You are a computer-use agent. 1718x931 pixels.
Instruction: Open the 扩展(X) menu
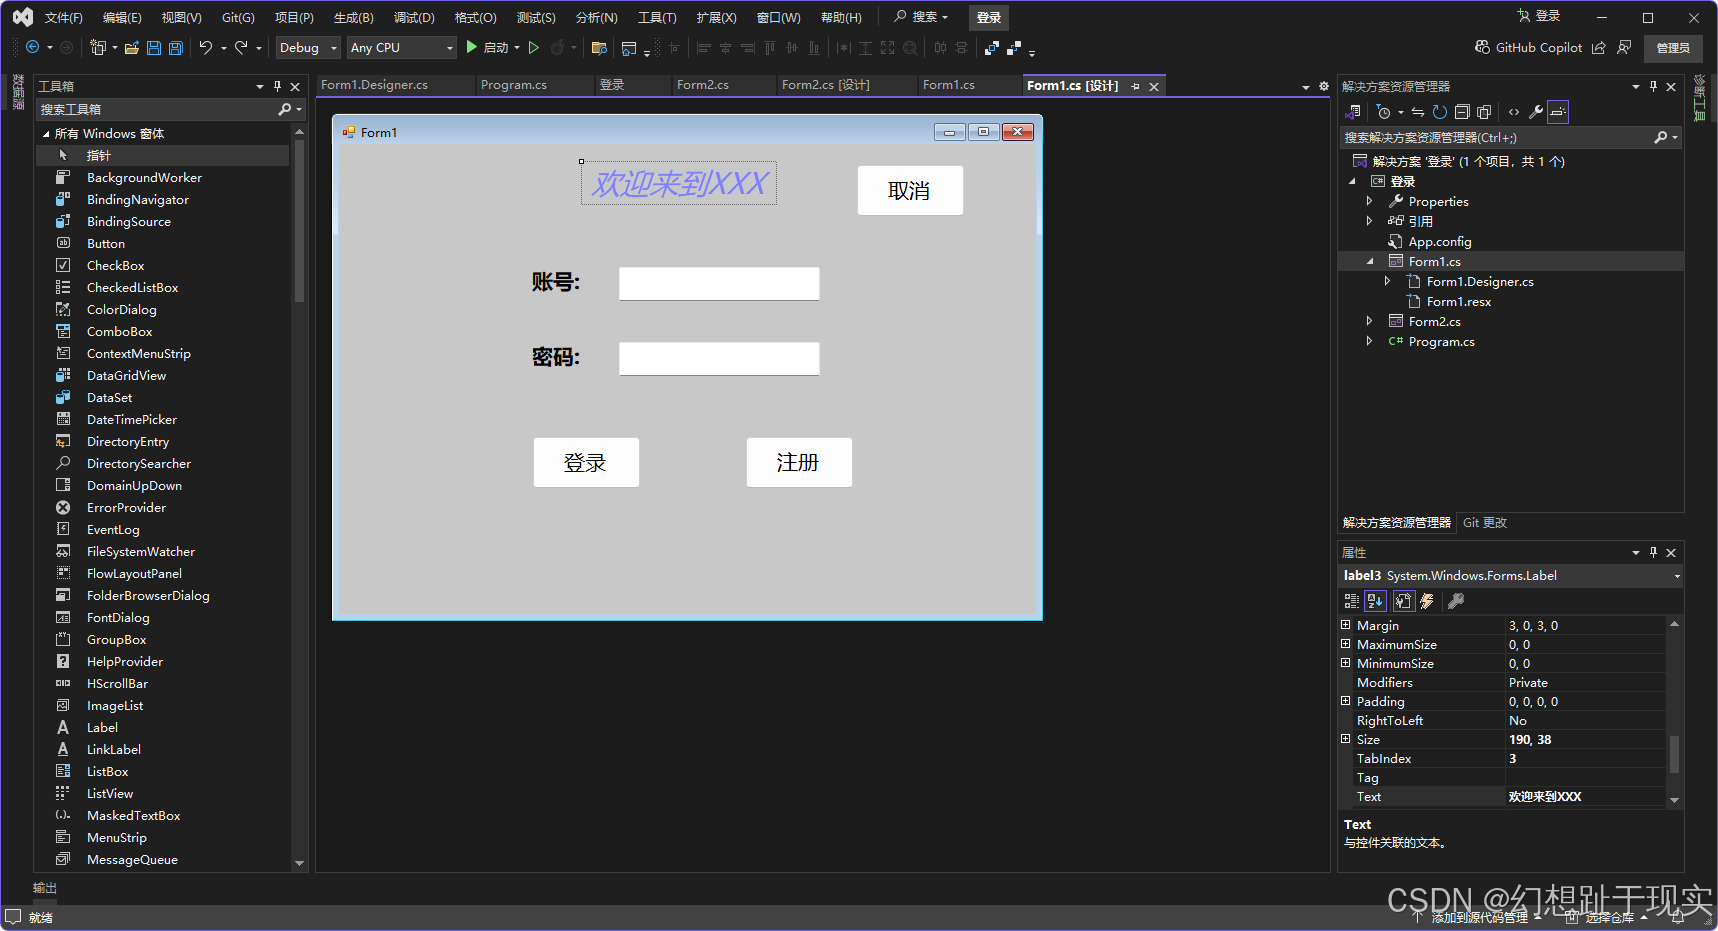coord(716,18)
